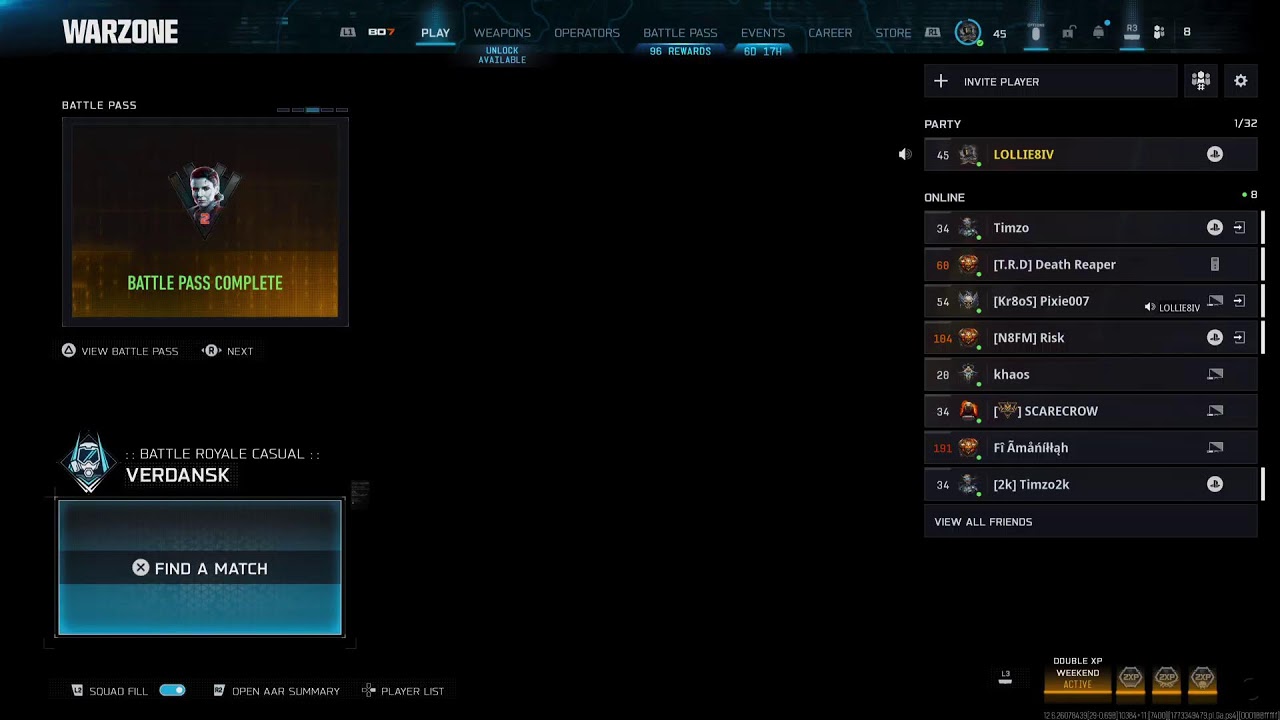Open the social friends icon showing 8
The height and width of the screenshot is (720, 1280).
1160,32
